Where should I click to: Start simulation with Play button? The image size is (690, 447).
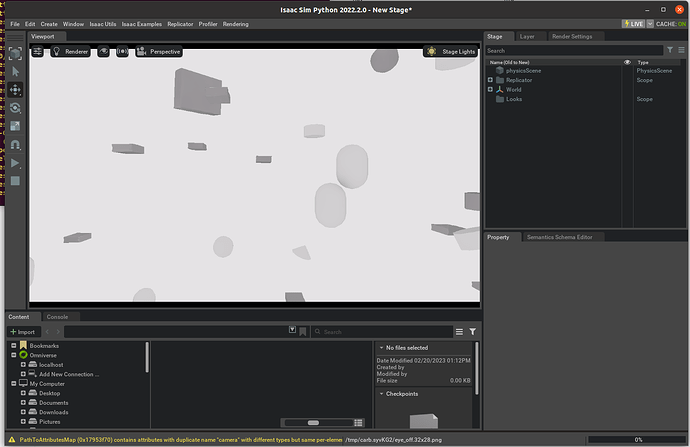[x=15, y=163]
